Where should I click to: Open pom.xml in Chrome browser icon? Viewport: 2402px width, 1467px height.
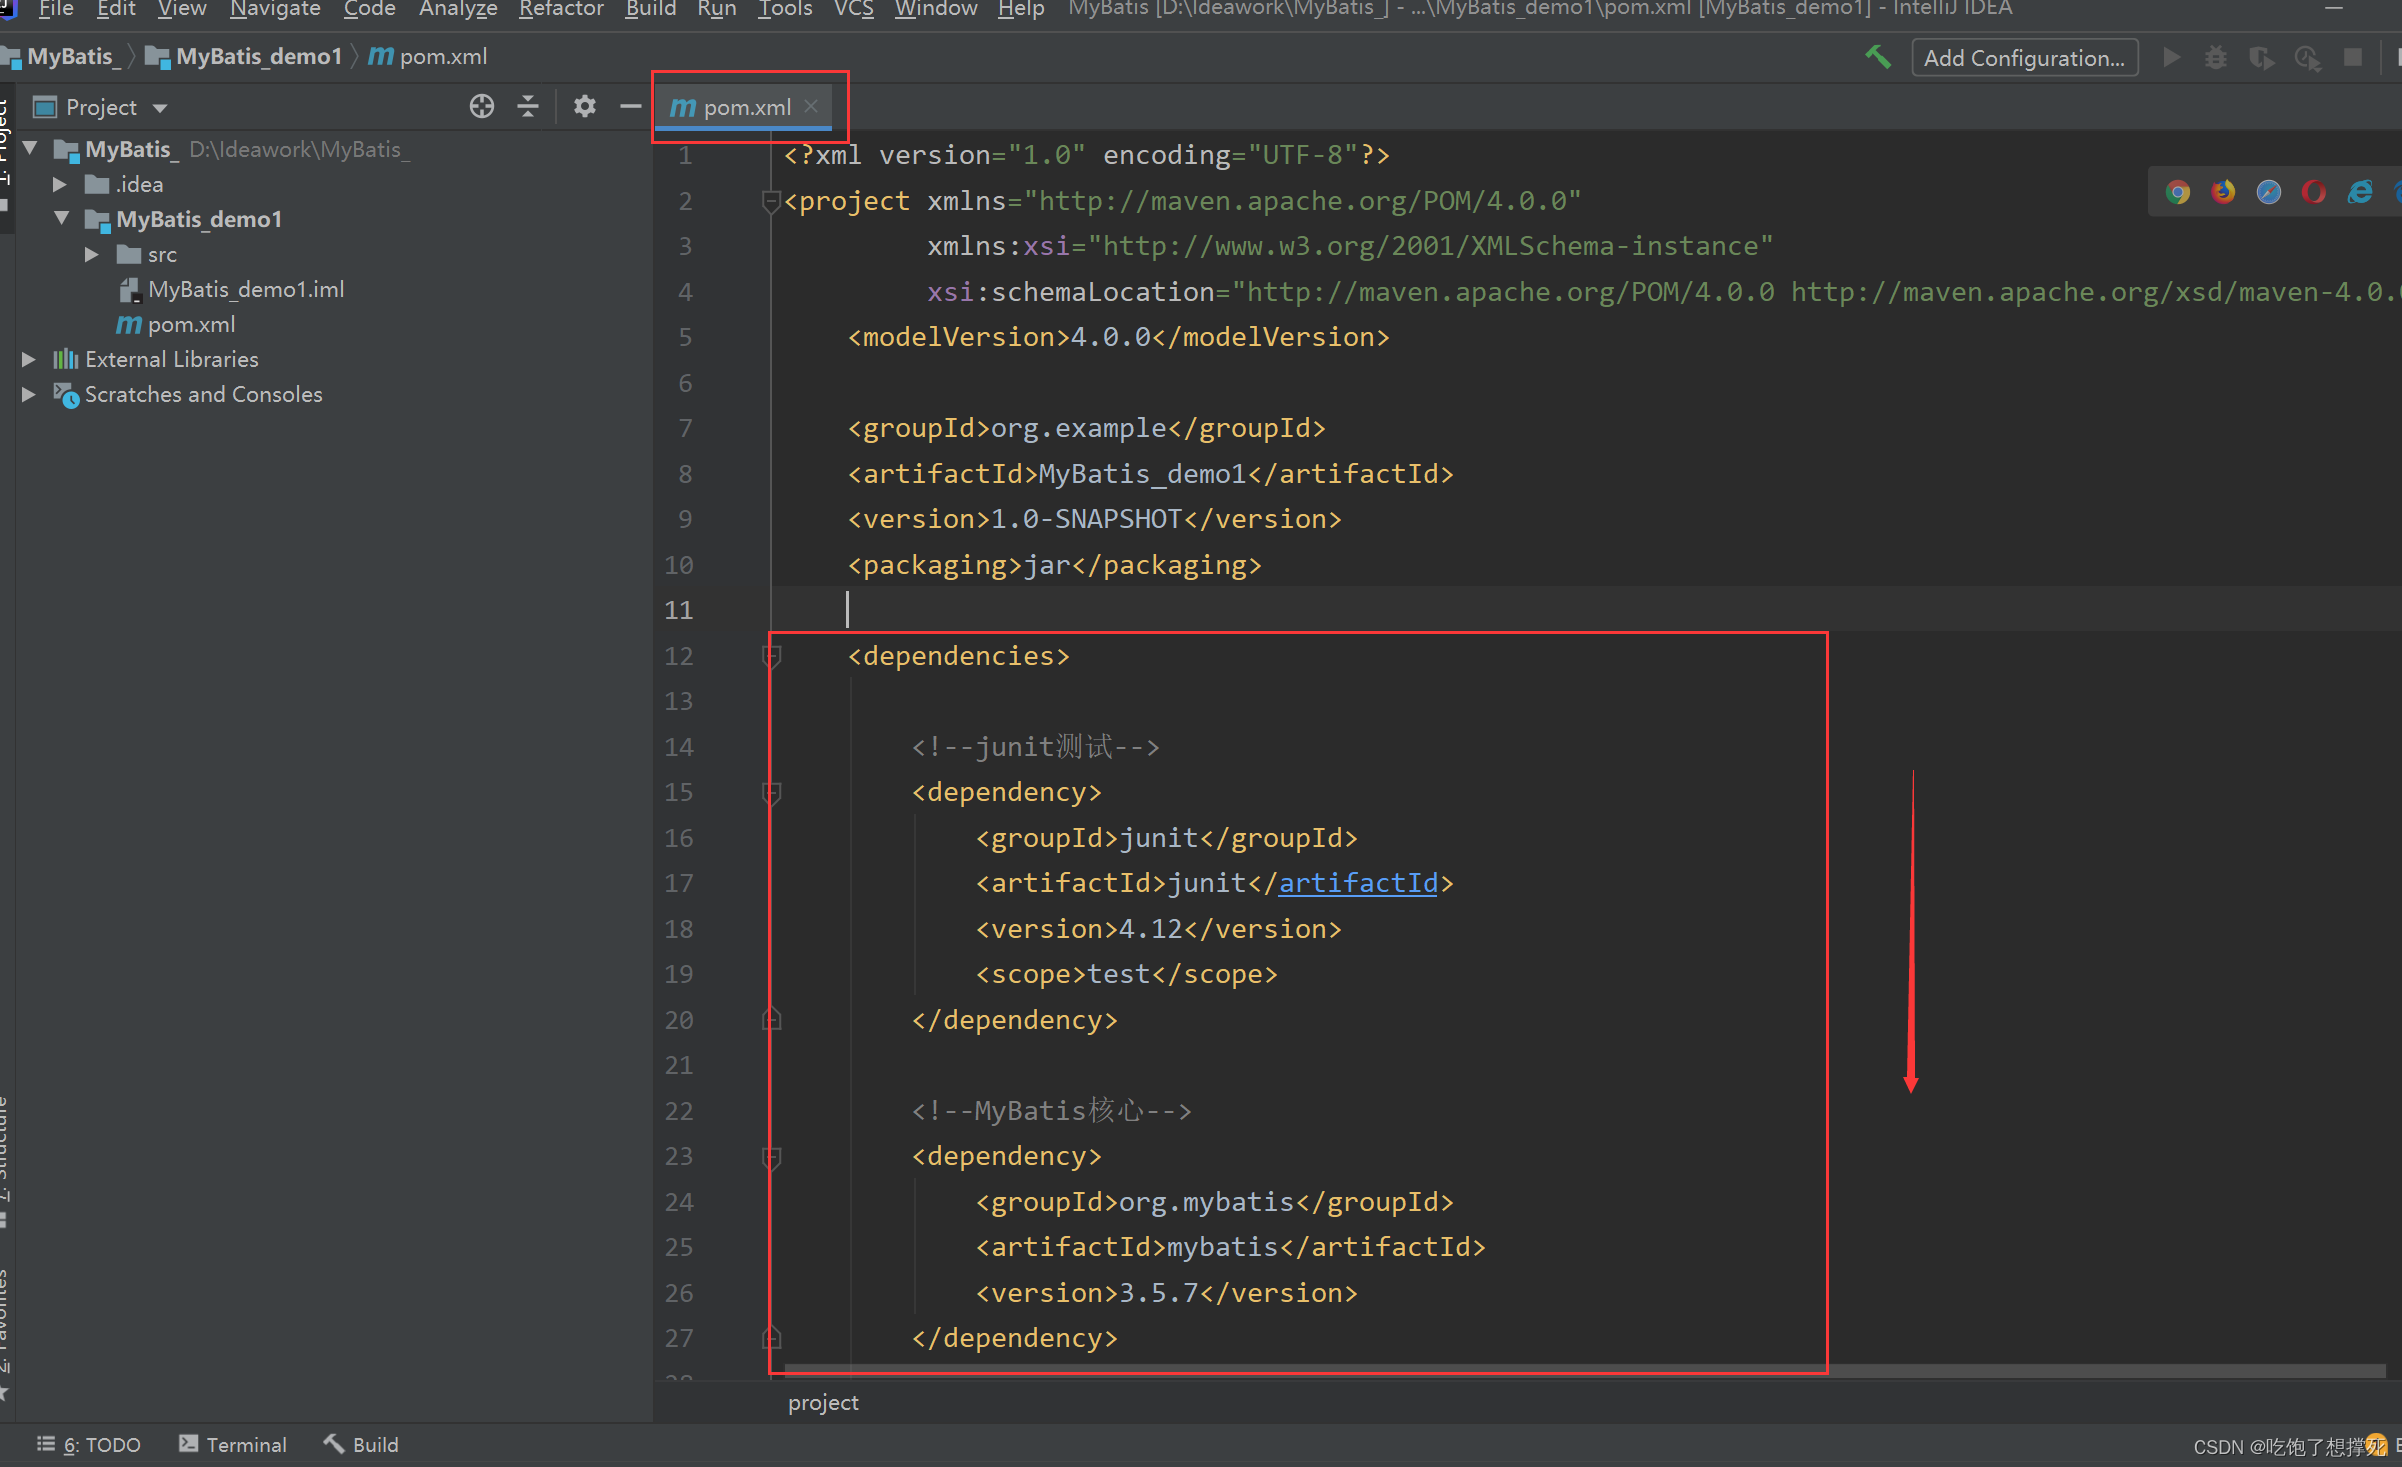2177,192
